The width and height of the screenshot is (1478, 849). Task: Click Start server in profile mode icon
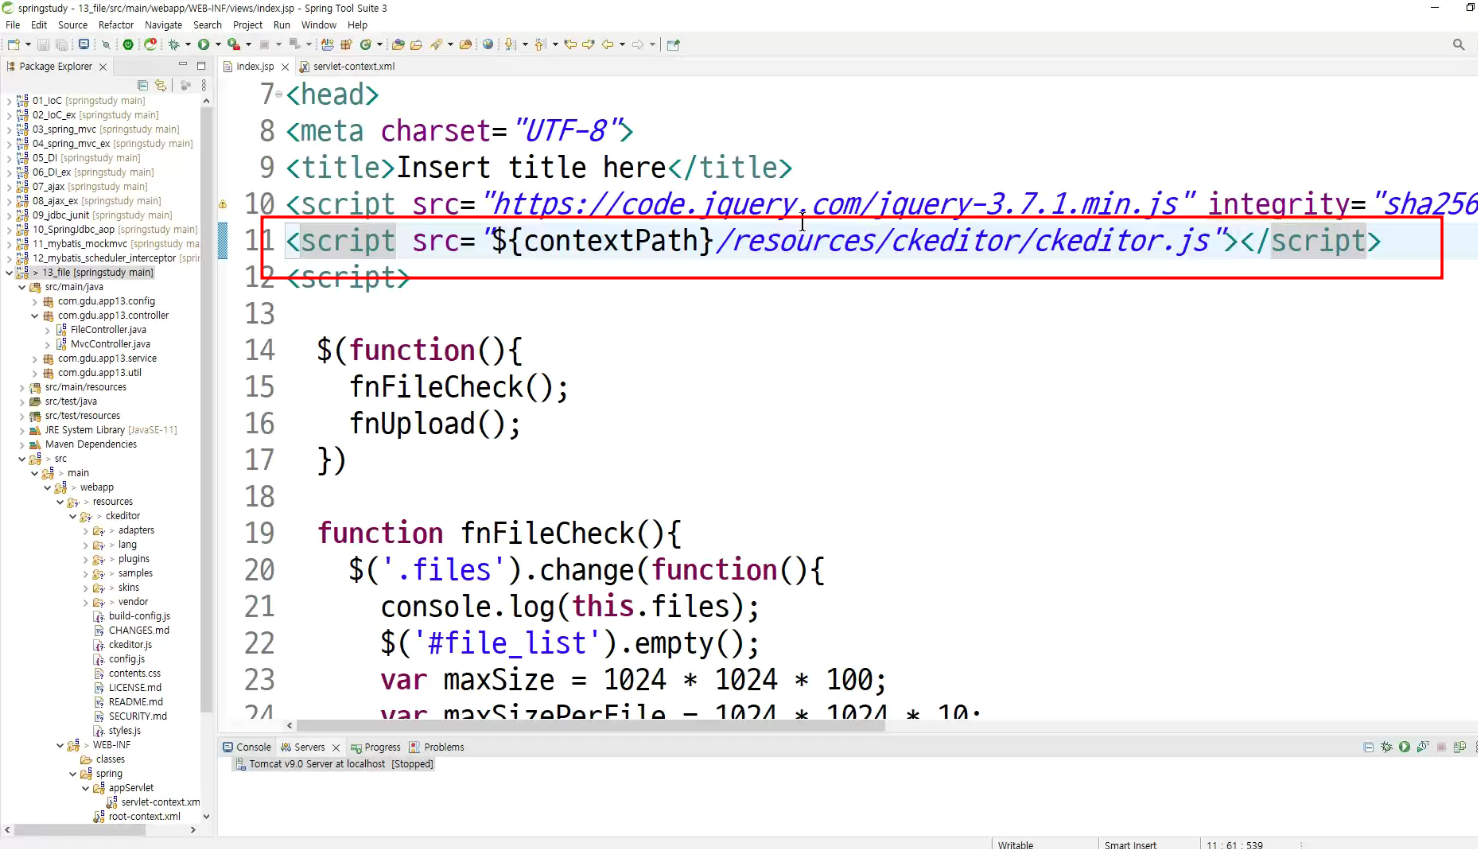(x=1422, y=747)
